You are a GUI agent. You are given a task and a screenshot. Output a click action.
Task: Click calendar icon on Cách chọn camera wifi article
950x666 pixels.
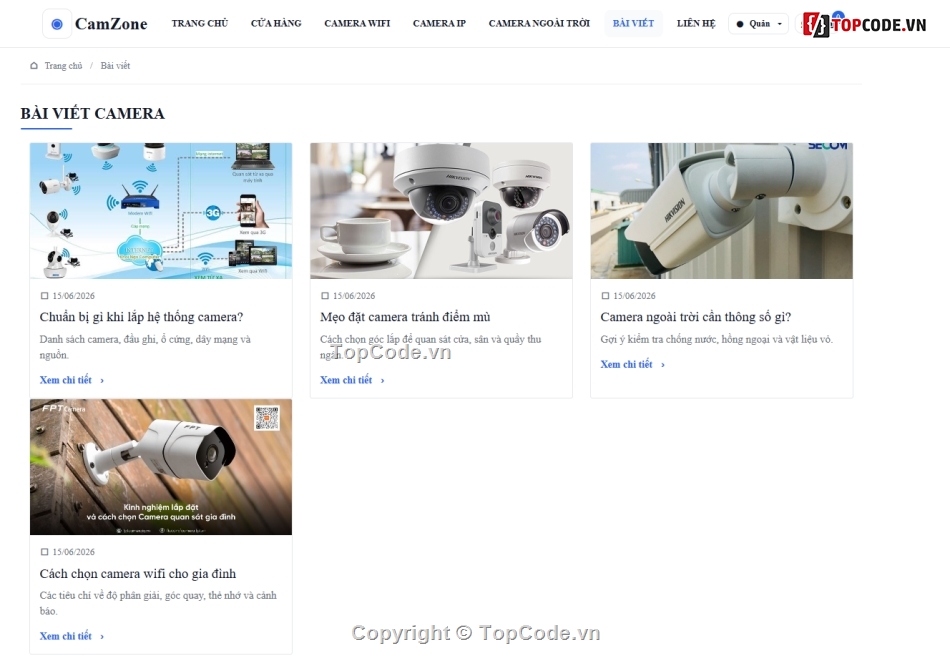(x=44, y=552)
